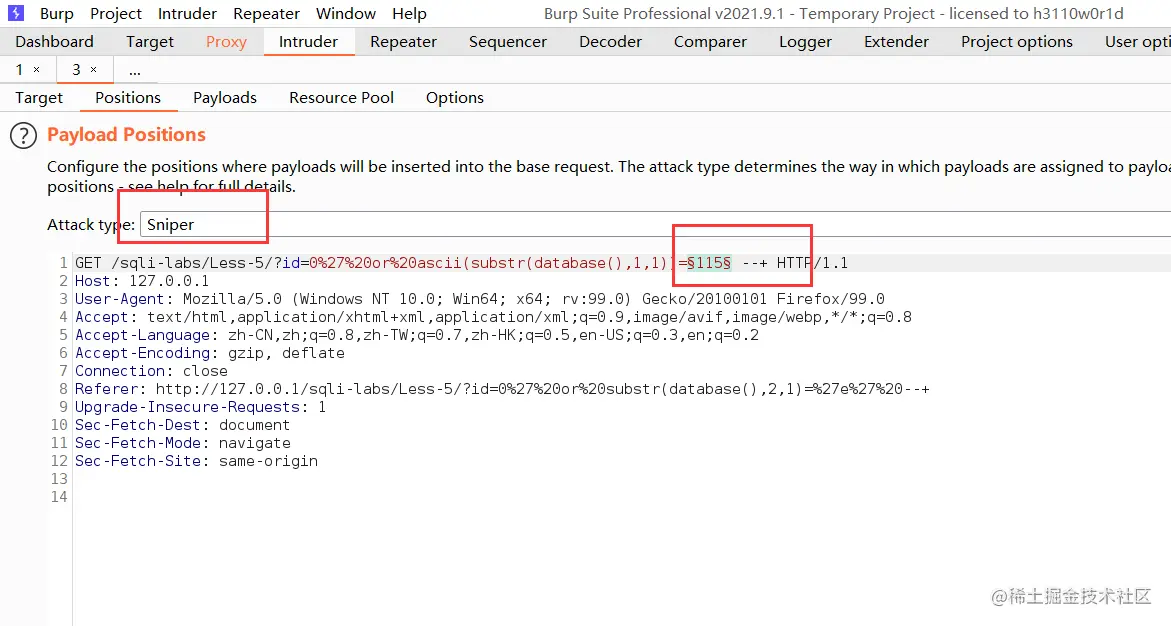Click the Host: 127.0.0.1 header line
Image resolution: width=1171 pixels, height=626 pixels.
(142, 281)
